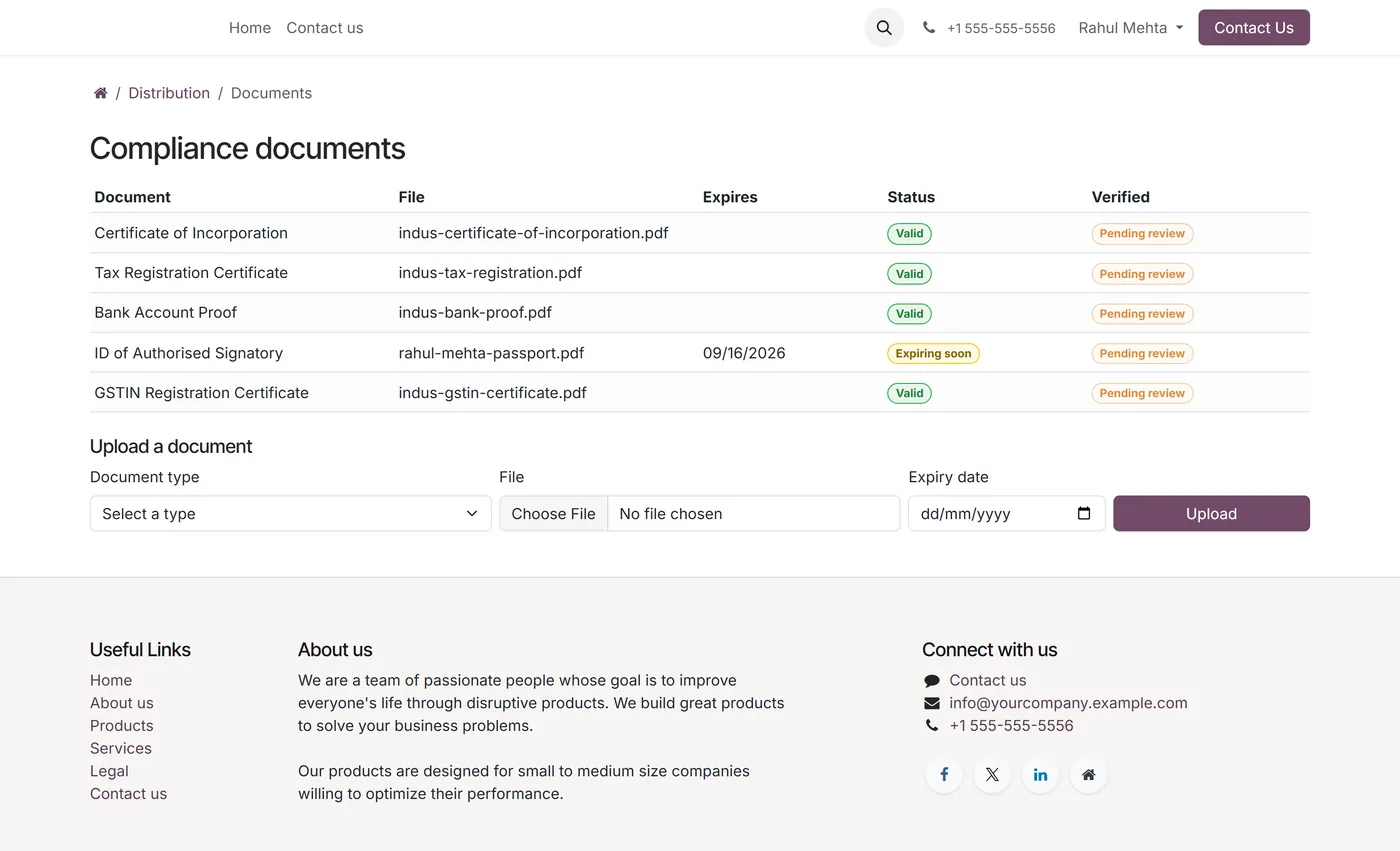Click the header phone number +1 555-555-5556

[x=1001, y=28]
